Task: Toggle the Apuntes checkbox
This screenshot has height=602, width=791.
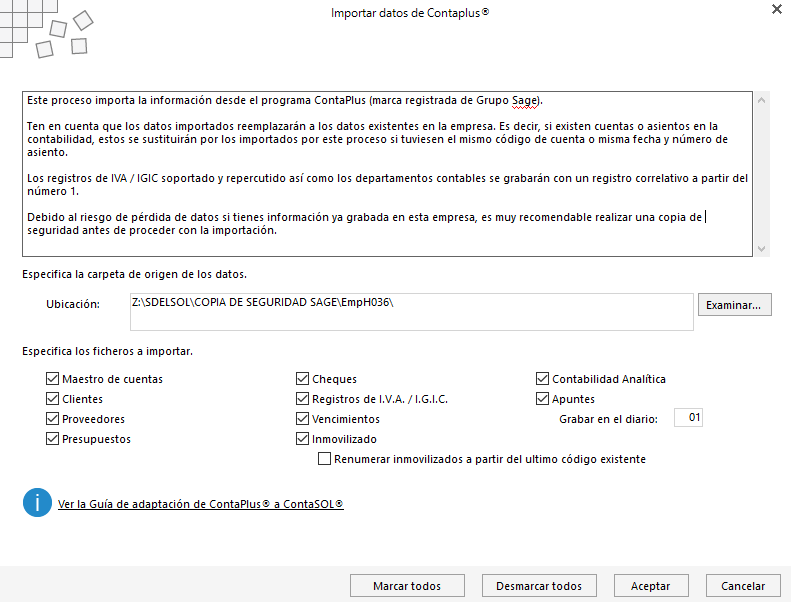Action: click(x=542, y=399)
